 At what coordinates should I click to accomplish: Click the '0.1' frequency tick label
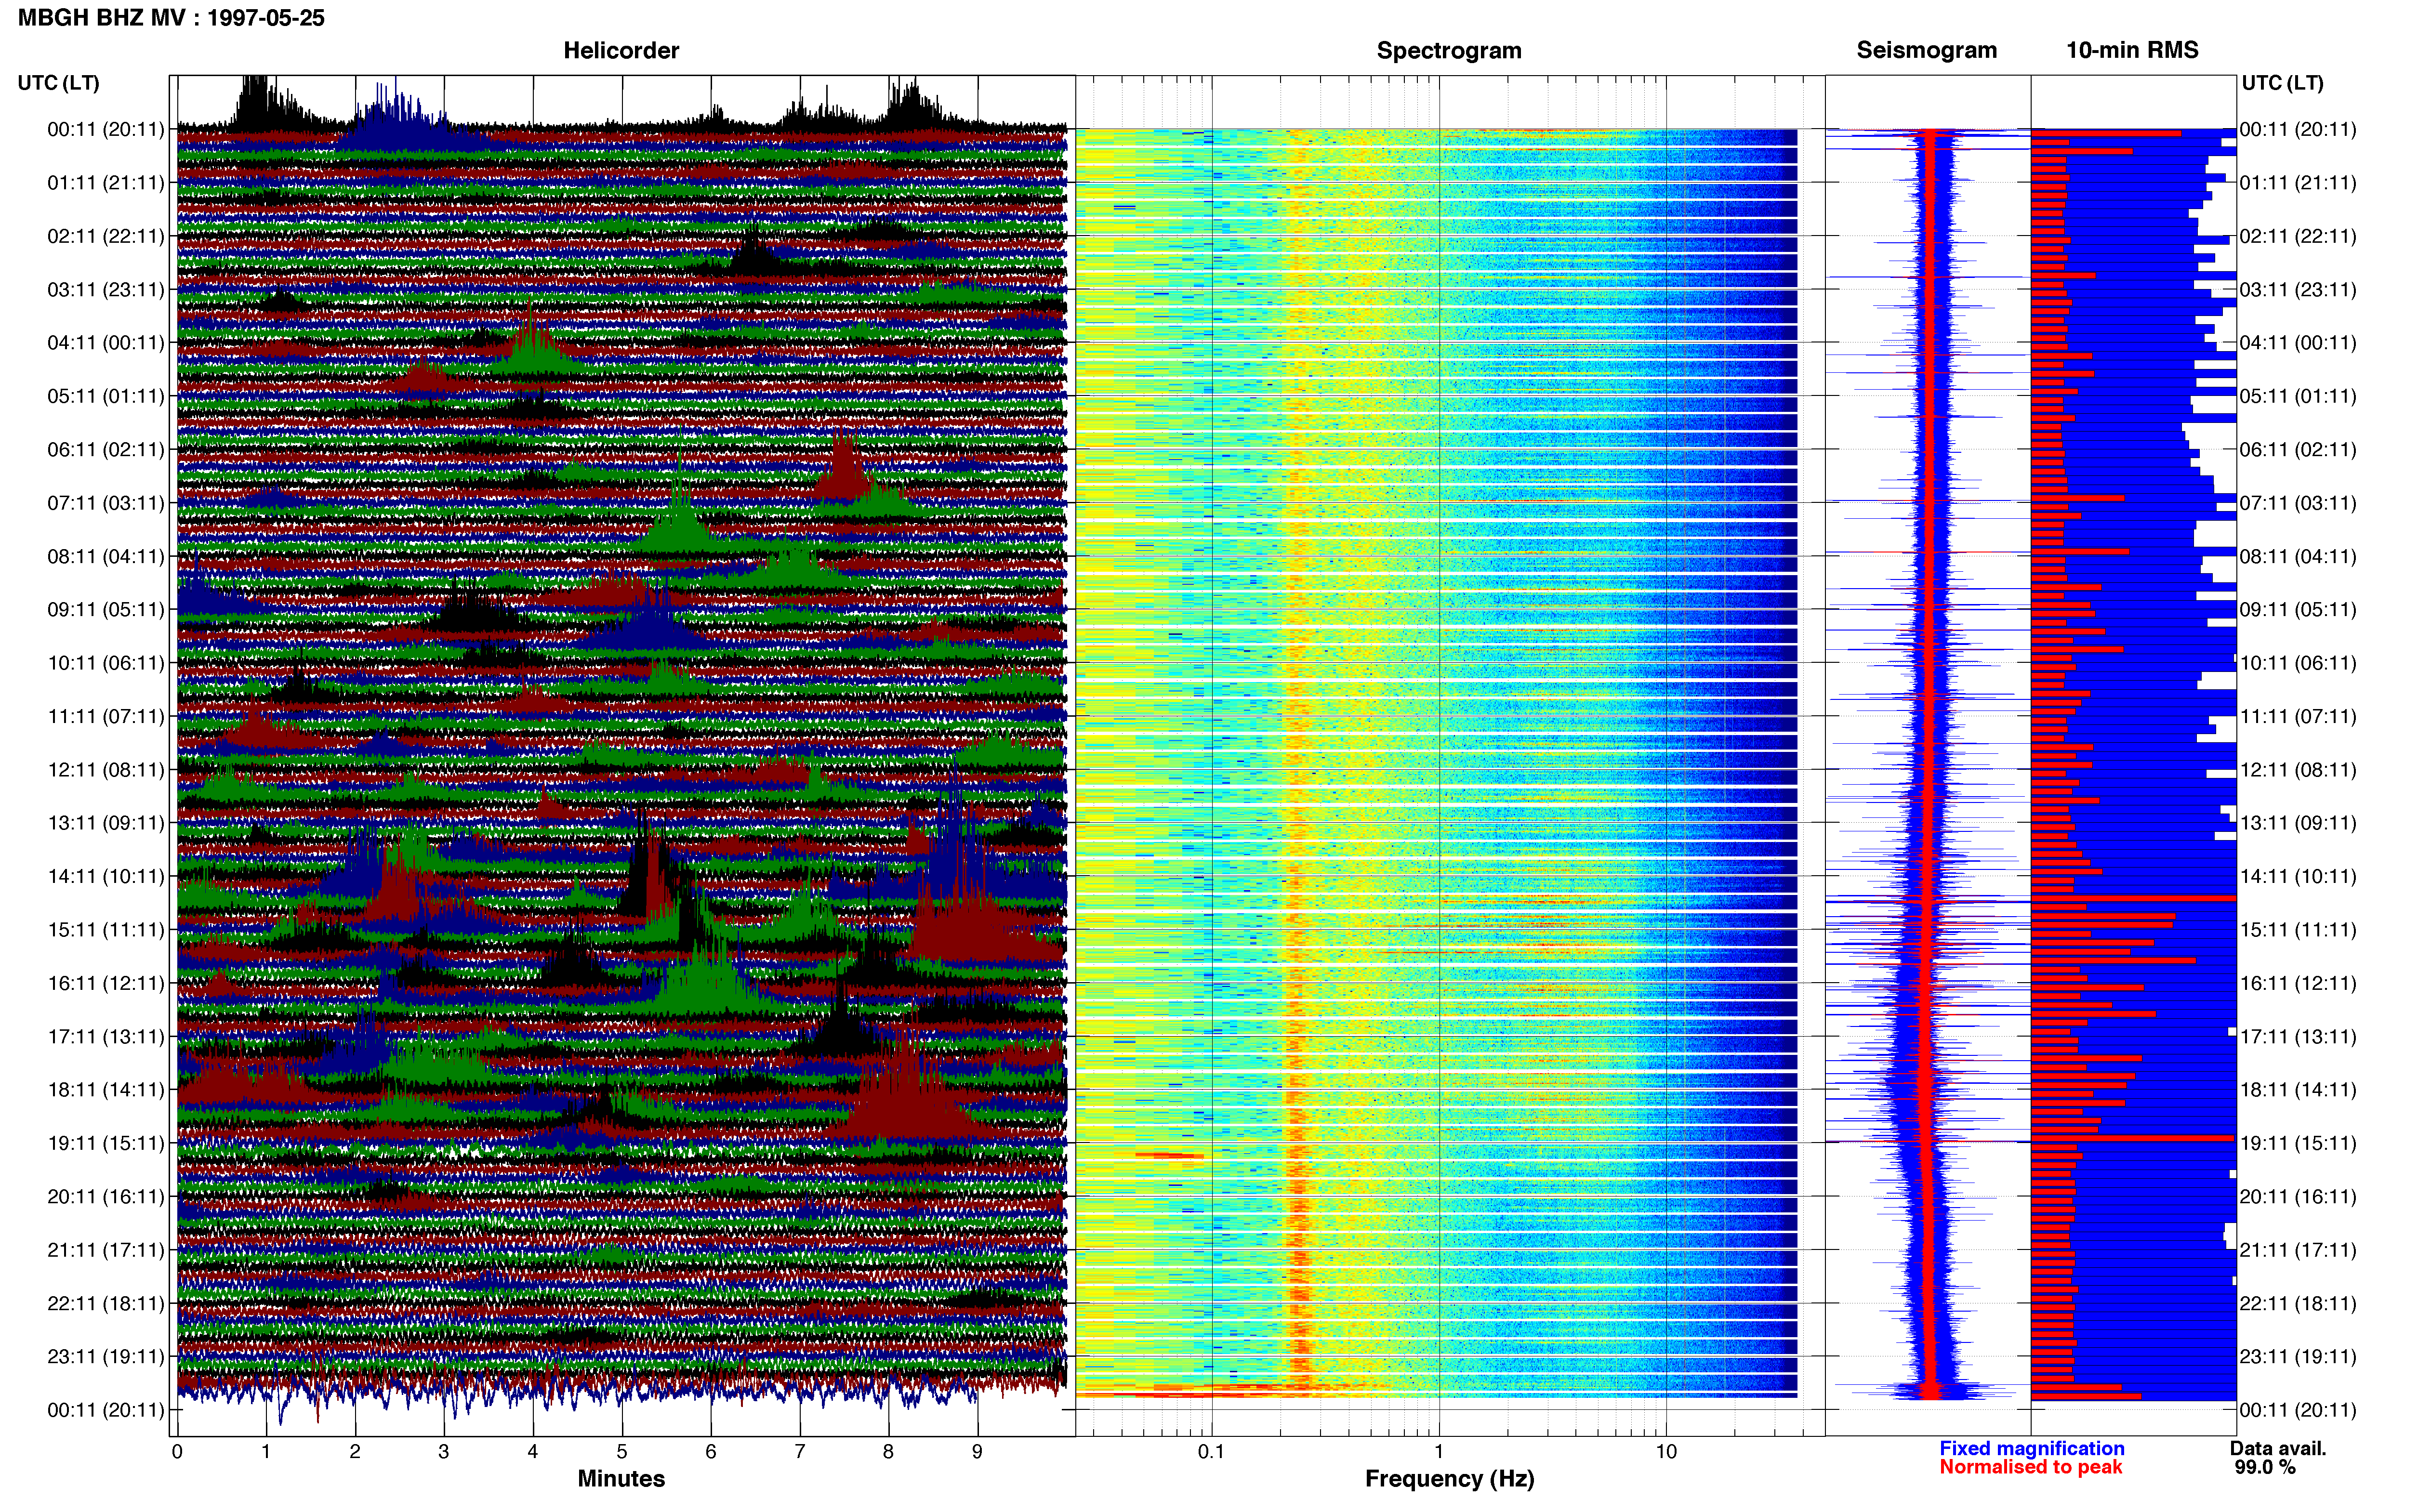point(1211,1451)
